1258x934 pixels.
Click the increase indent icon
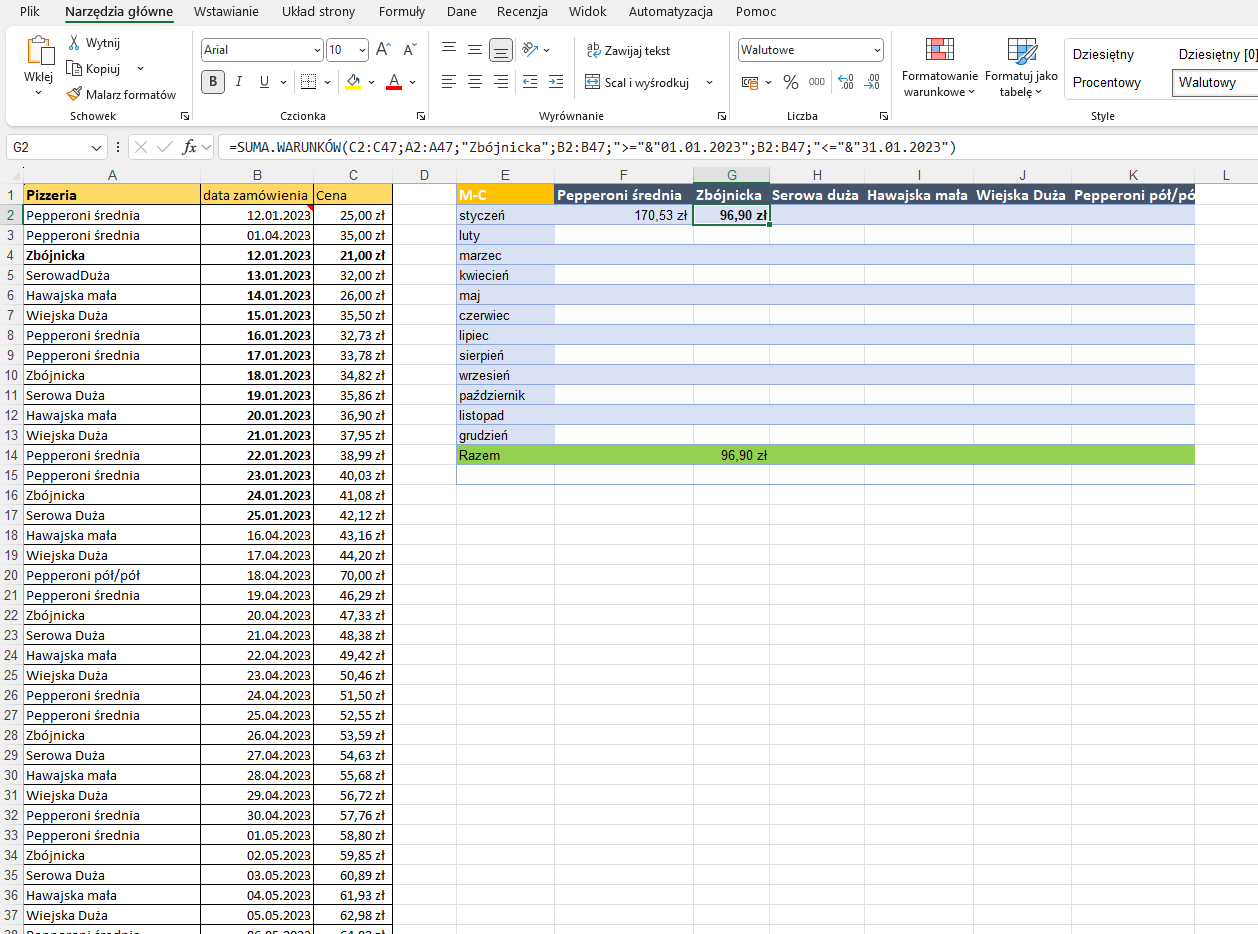click(x=557, y=82)
